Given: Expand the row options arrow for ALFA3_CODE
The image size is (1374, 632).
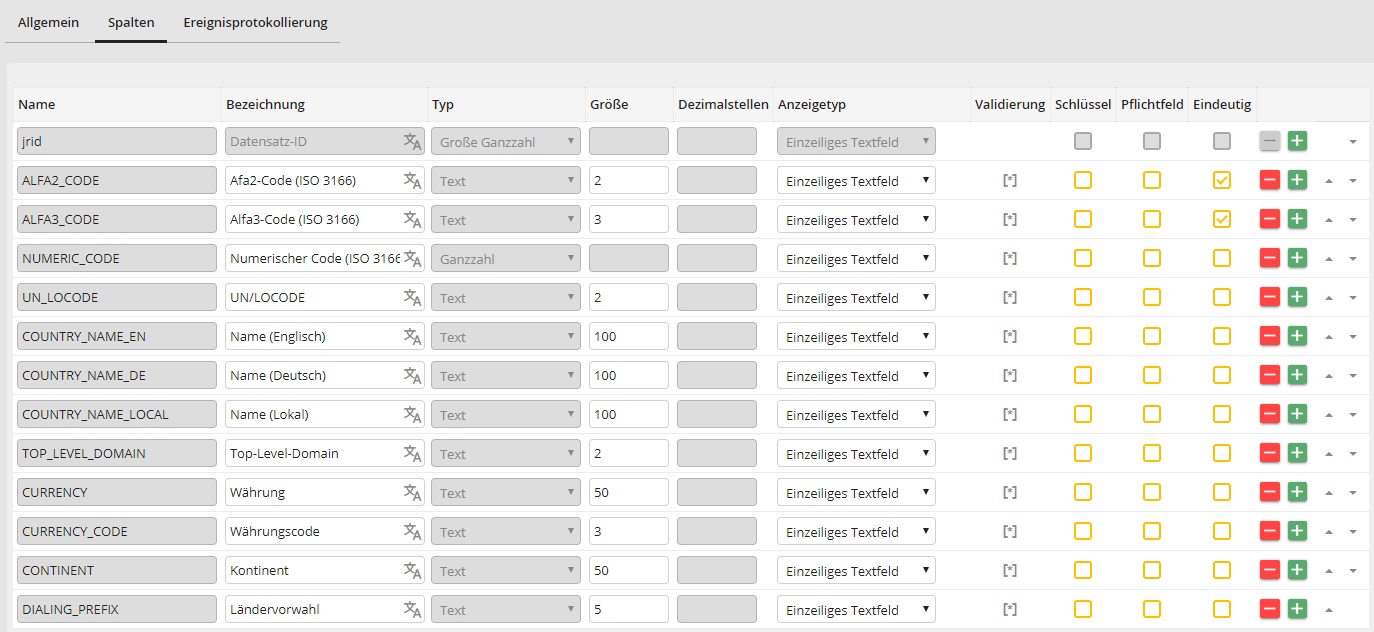Looking at the screenshot, I should (x=1353, y=219).
